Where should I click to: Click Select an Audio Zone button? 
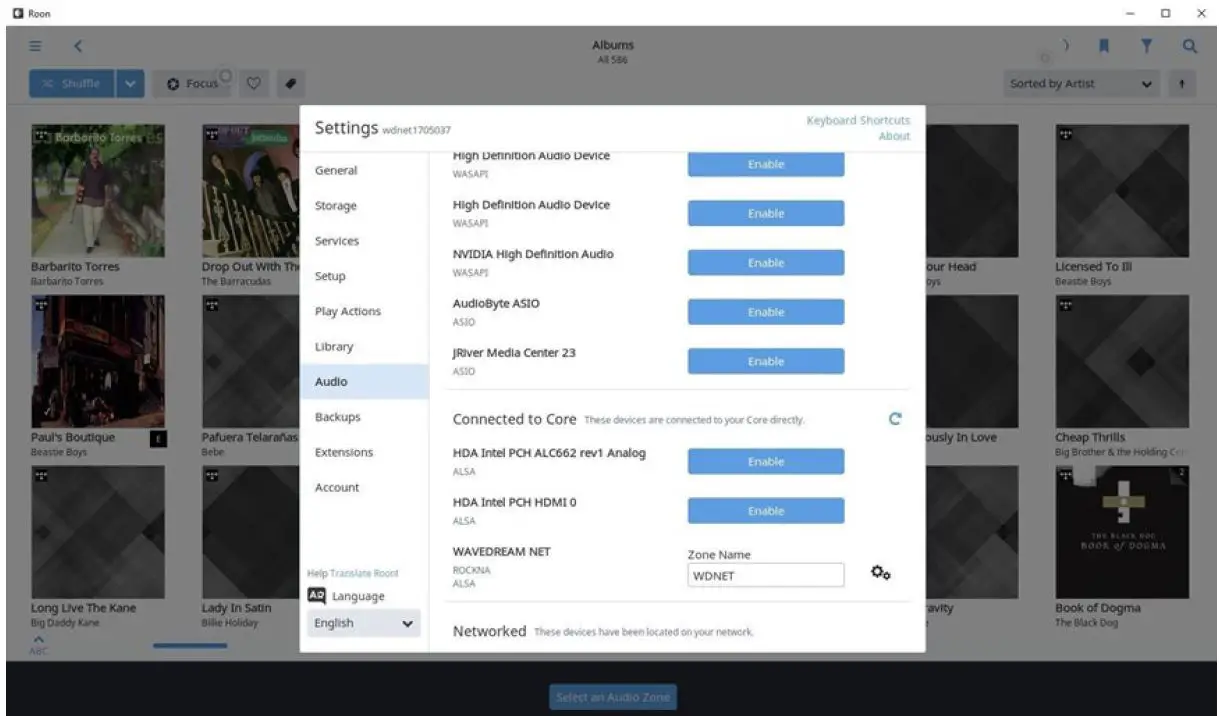tap(613, 697)
